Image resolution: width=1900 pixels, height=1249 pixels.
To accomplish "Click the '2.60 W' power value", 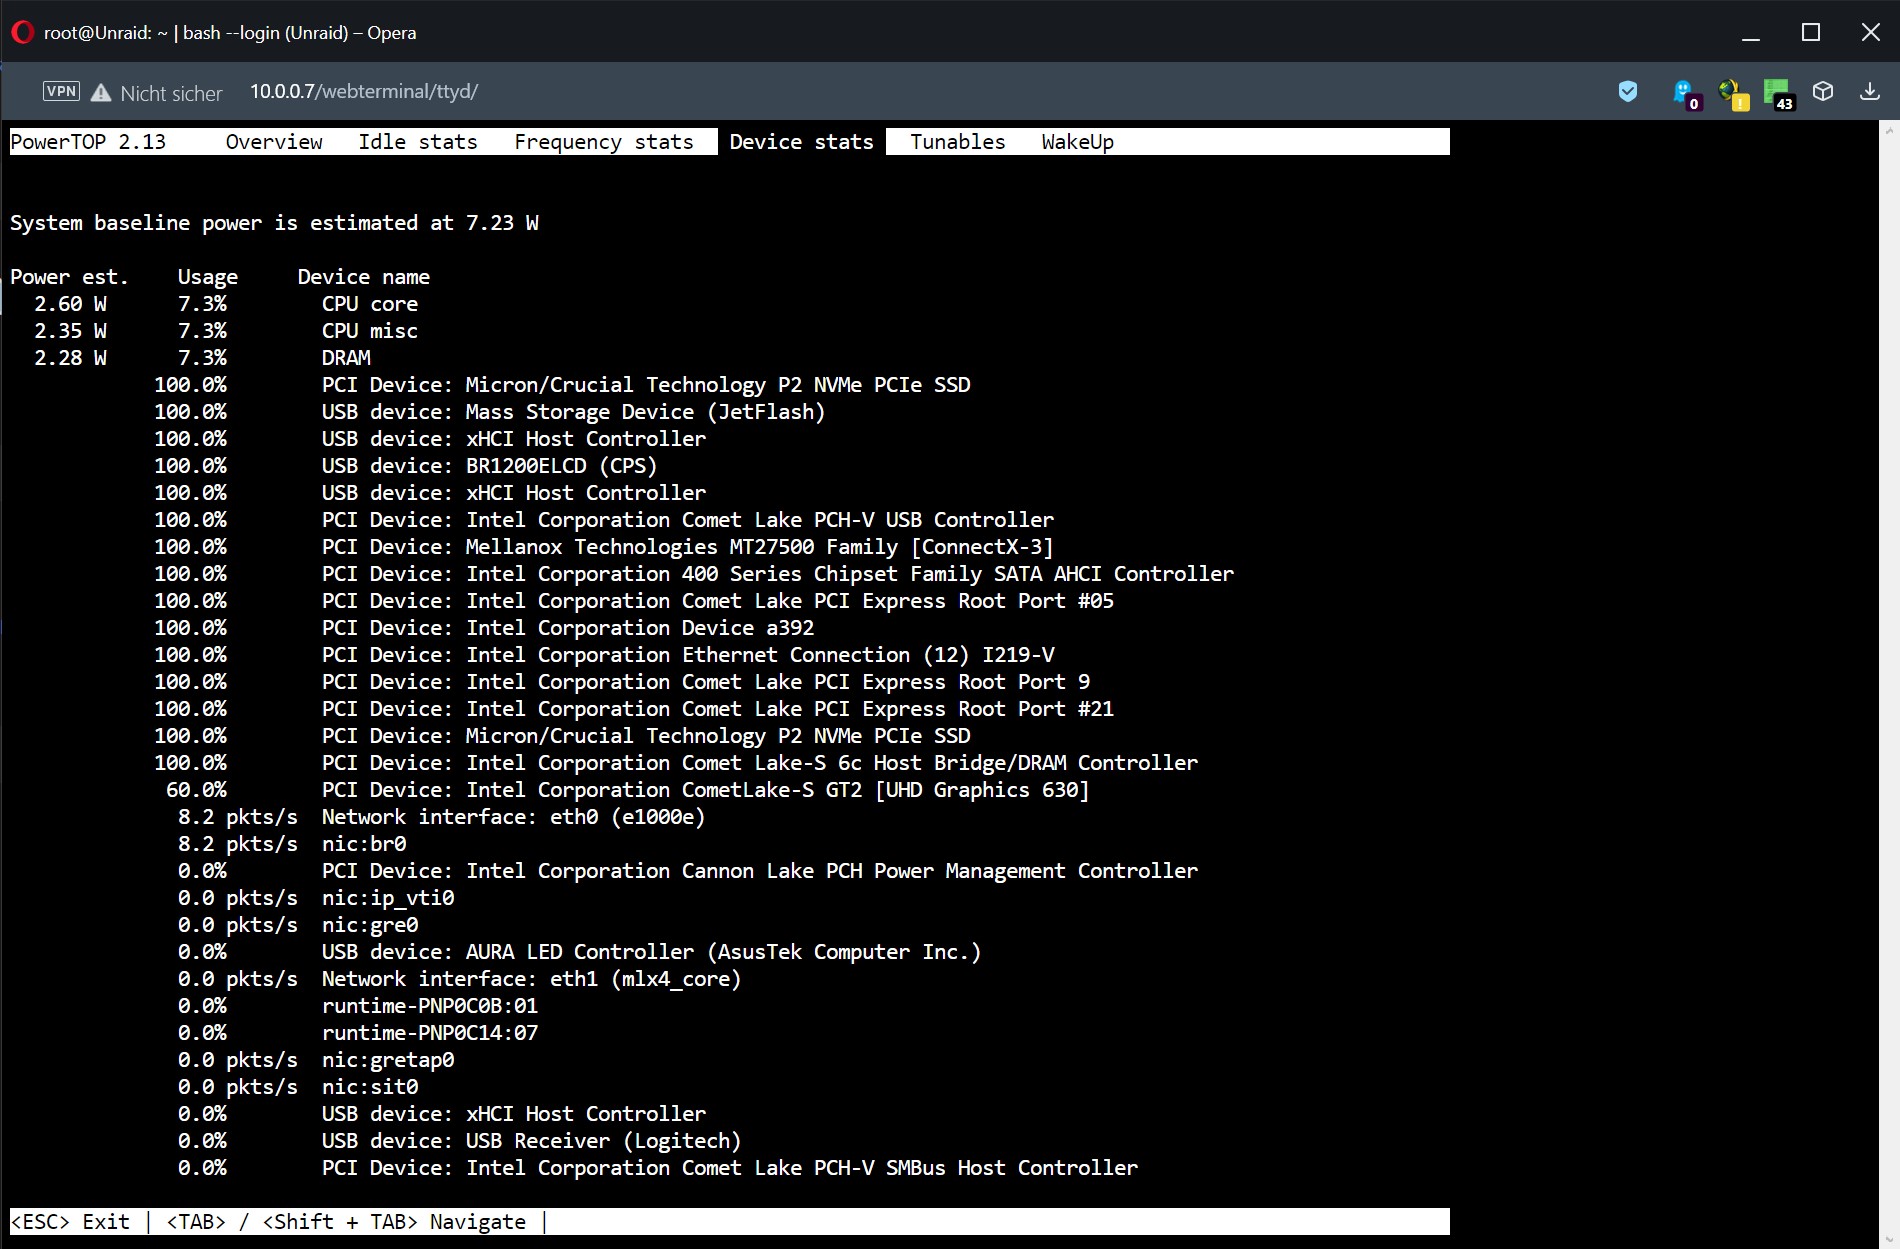I will tap(70, 304).
